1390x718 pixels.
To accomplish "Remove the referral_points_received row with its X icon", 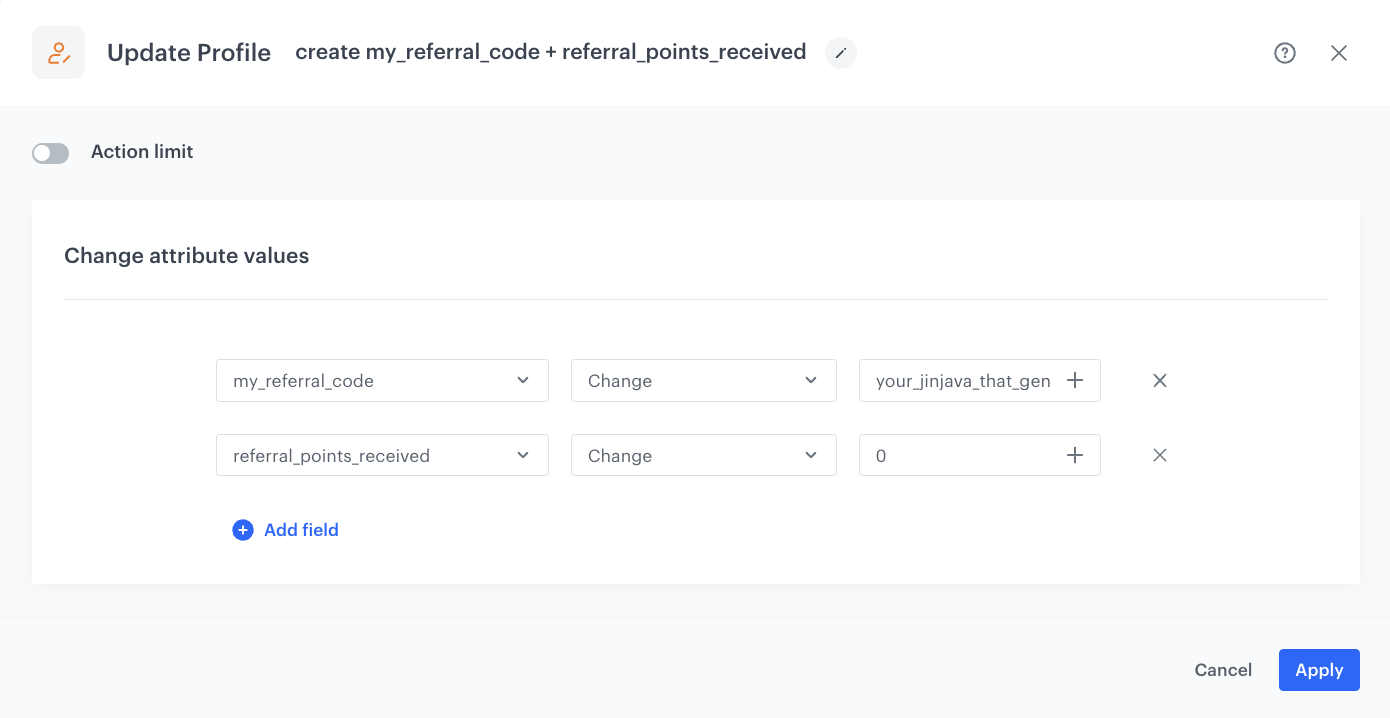I will pos(1159,455).
